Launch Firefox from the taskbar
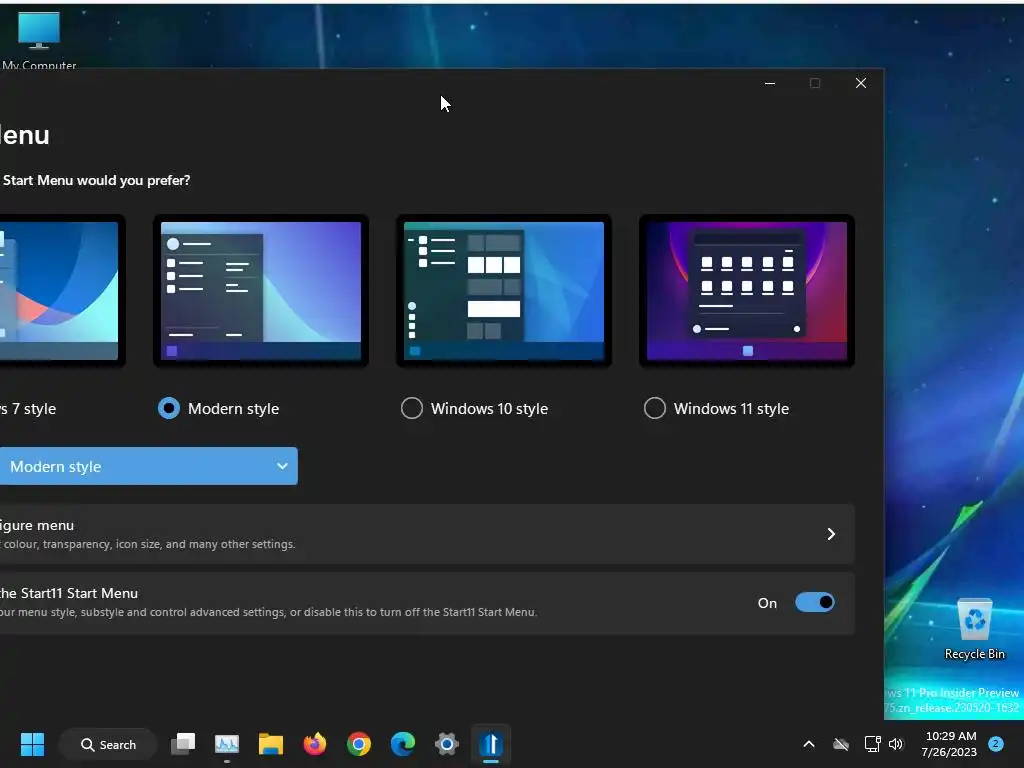The width and height of the screenshot is (1024, 768). pyautogui.click(x=315, y=744)
